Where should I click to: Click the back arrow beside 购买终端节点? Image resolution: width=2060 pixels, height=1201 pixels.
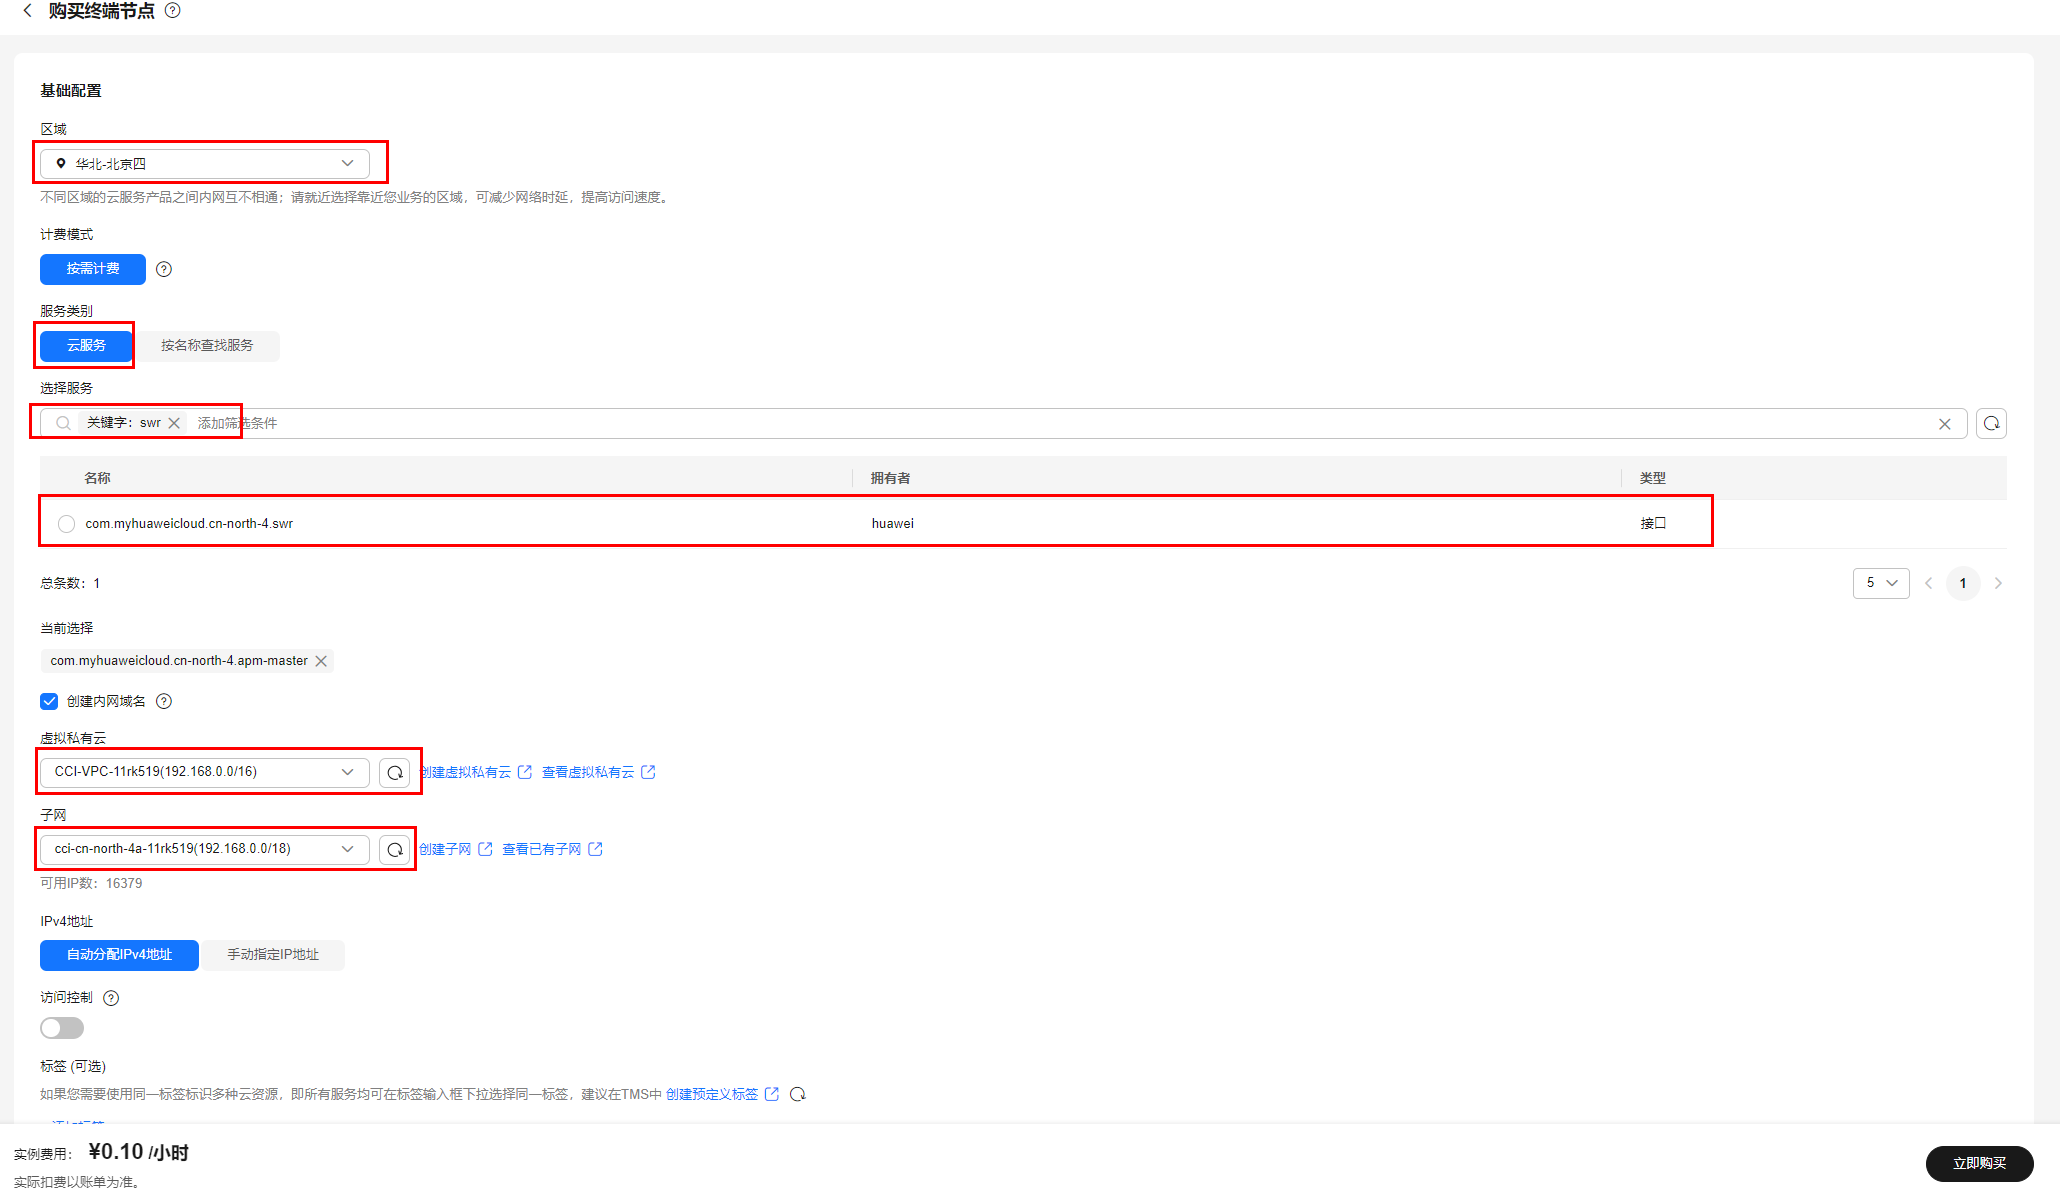27,11
